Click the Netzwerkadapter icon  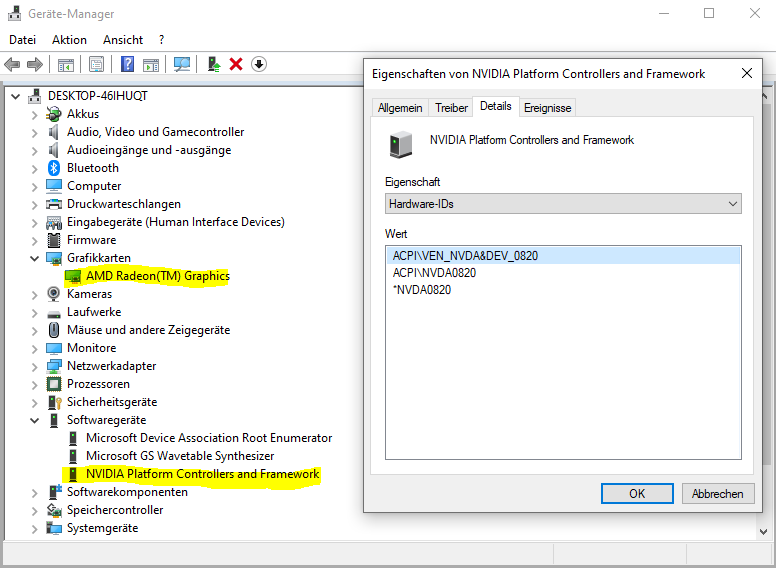click(x=53, y=366)
